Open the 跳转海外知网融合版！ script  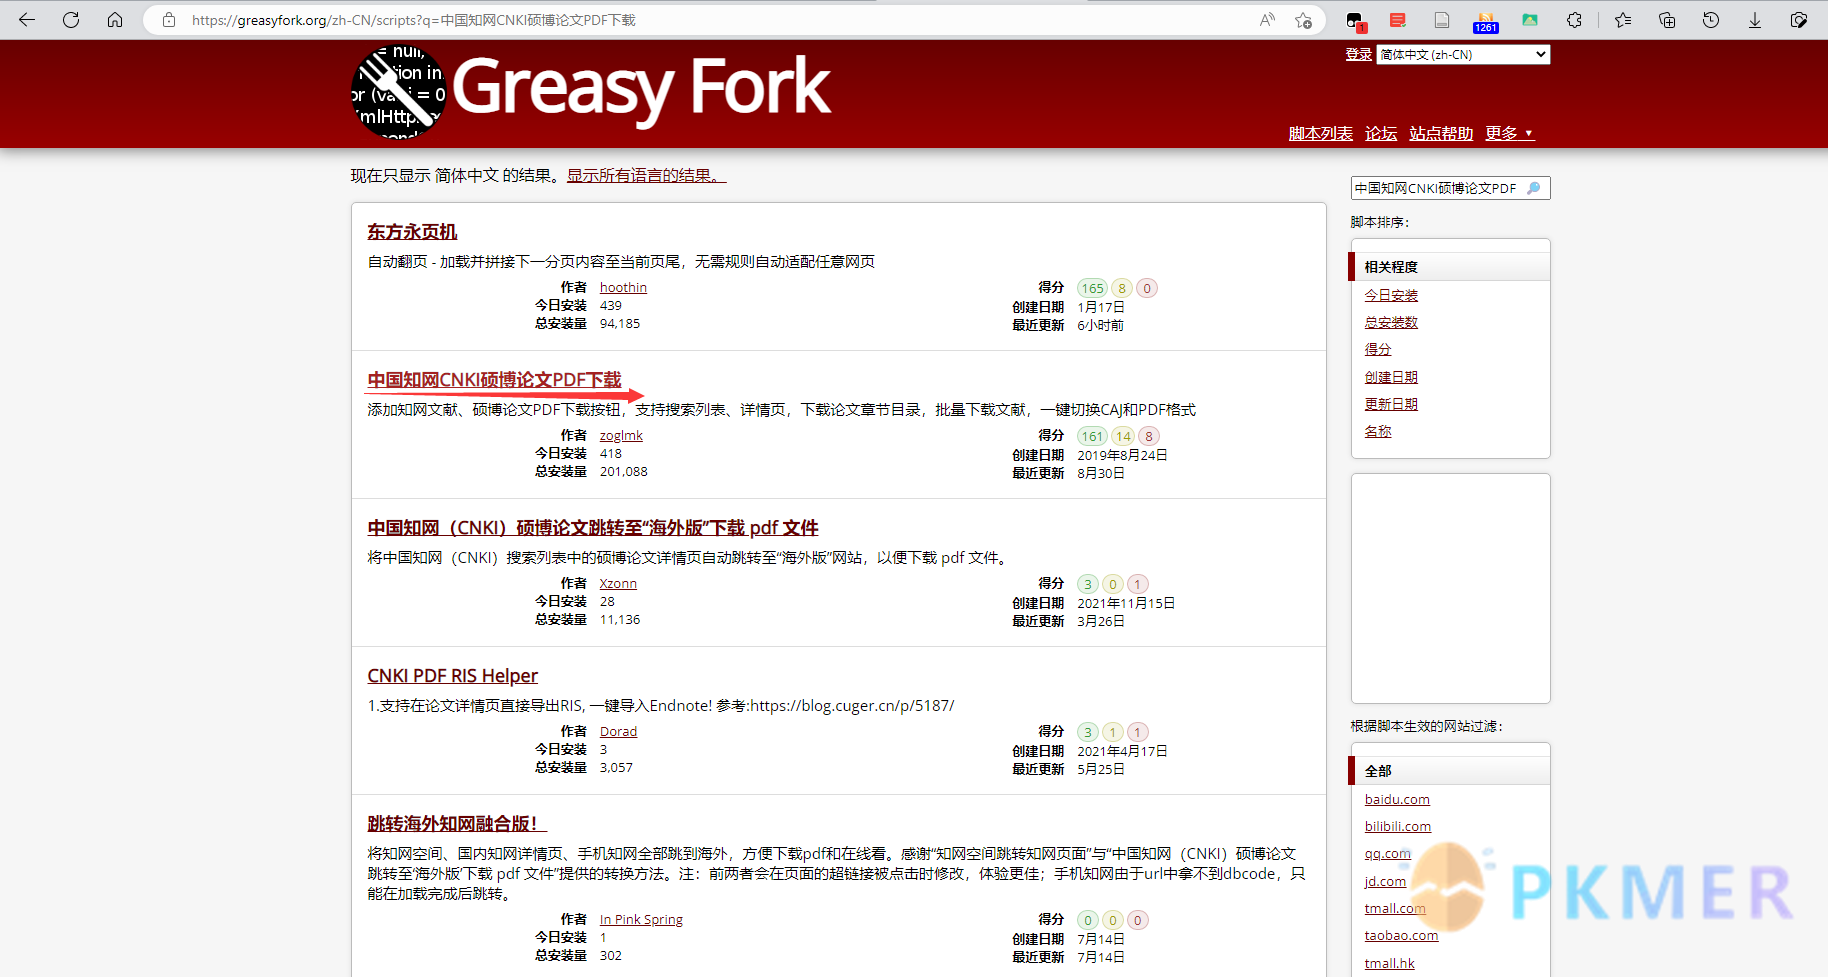456,824
